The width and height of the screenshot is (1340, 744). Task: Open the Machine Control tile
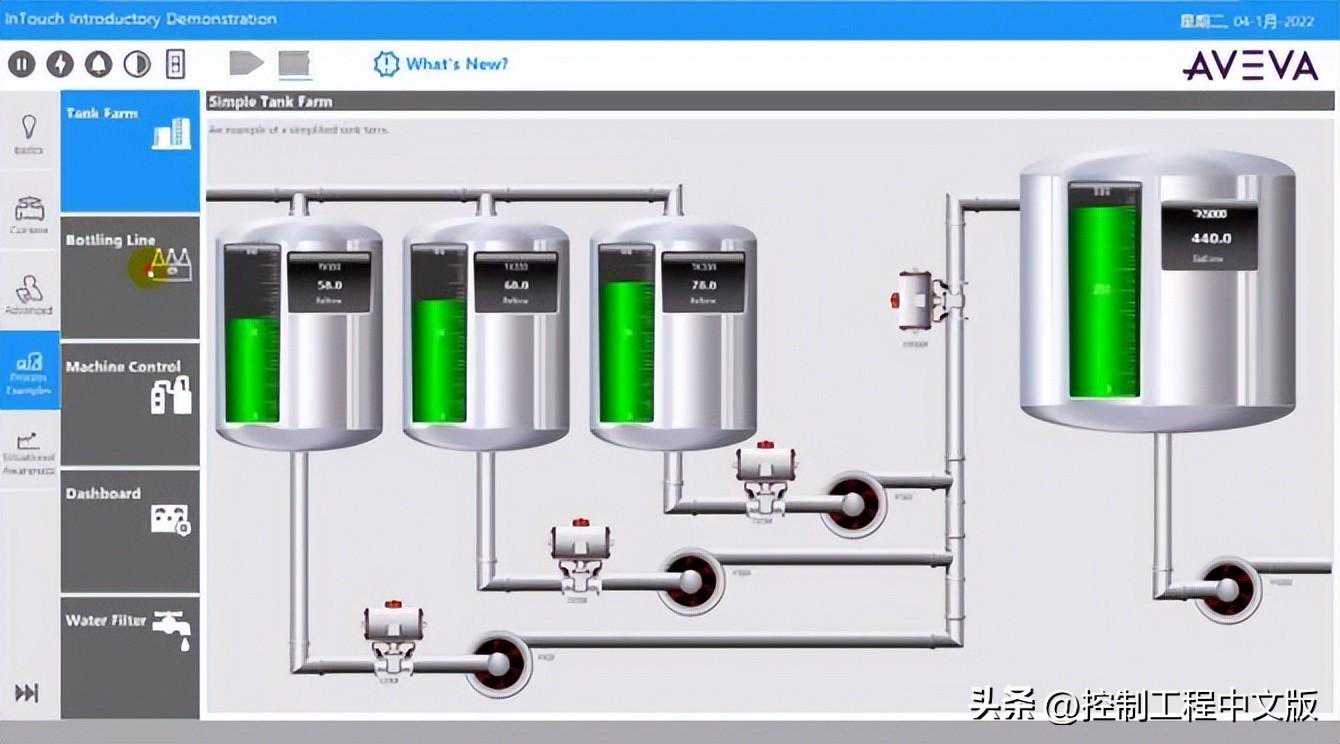[130, 404]
